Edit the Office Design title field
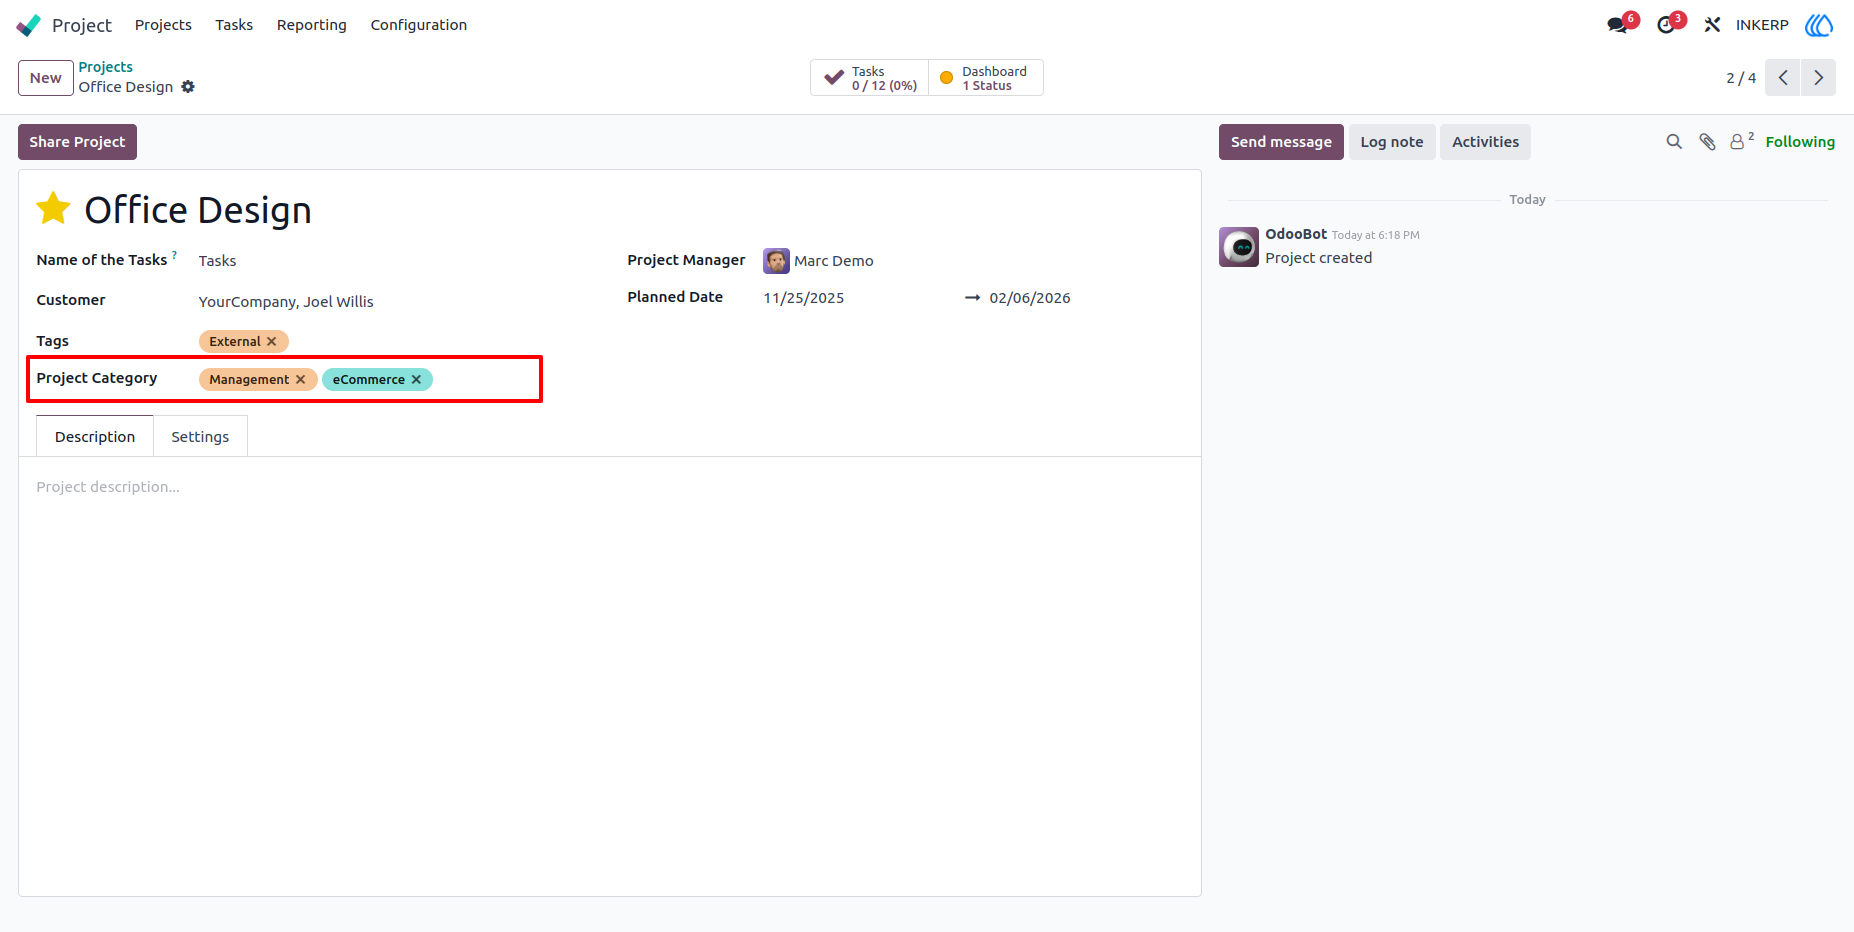The height and width of the screenshot is (932, 1854). pos(198,210)
